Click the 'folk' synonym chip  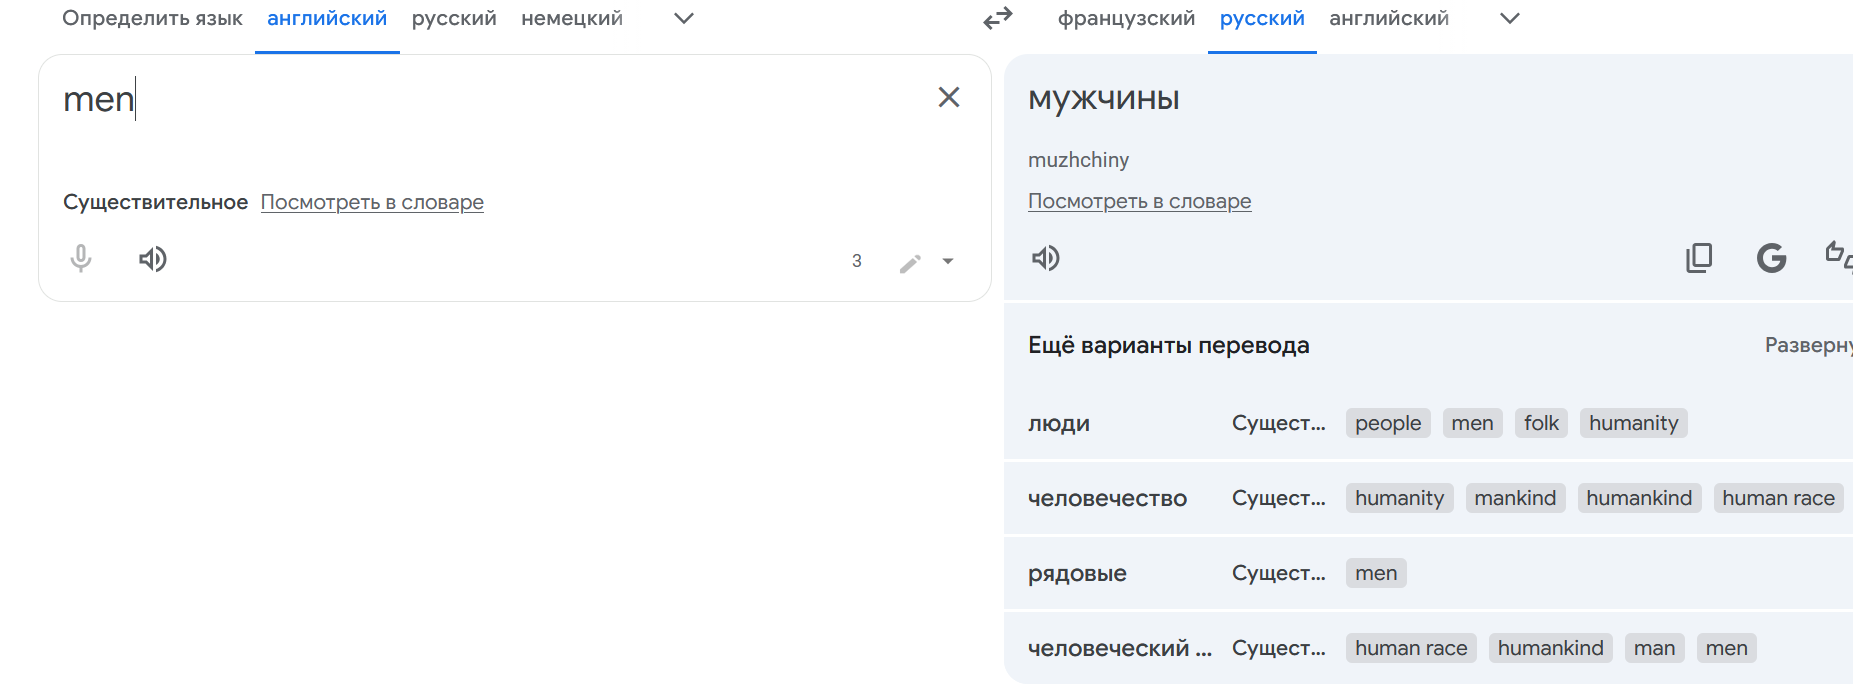point(1541,423)
